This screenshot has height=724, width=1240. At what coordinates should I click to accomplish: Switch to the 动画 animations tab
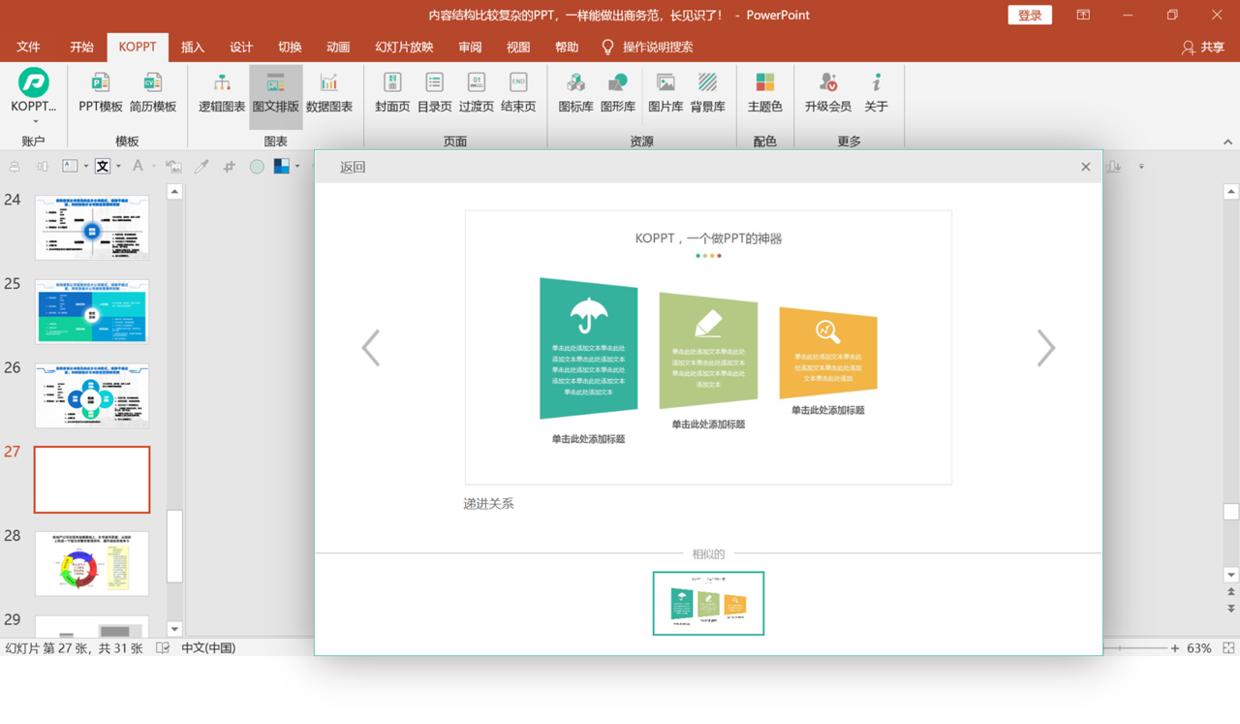[x=338, y=47]
